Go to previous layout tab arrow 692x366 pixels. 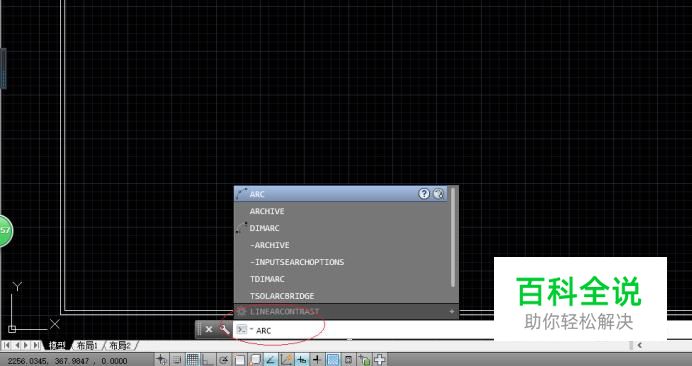(x=17, y=345)
